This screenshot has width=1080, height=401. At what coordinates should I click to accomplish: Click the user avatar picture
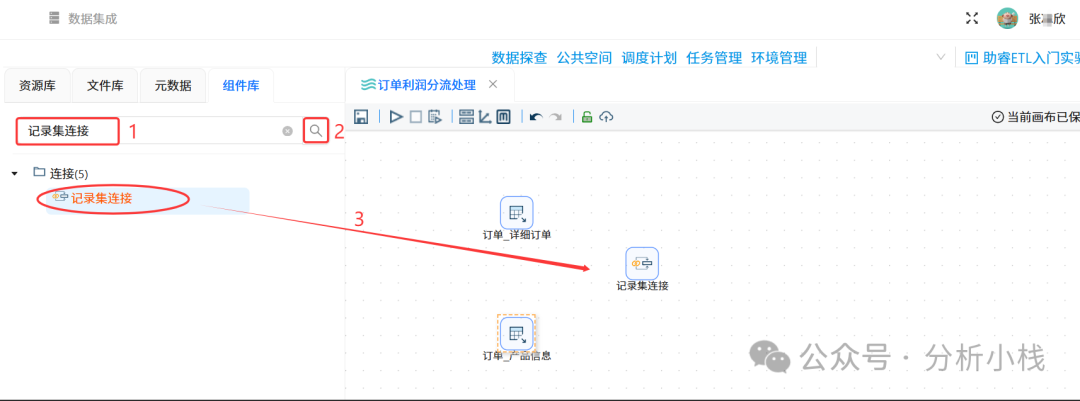[x=1008, y=19]
